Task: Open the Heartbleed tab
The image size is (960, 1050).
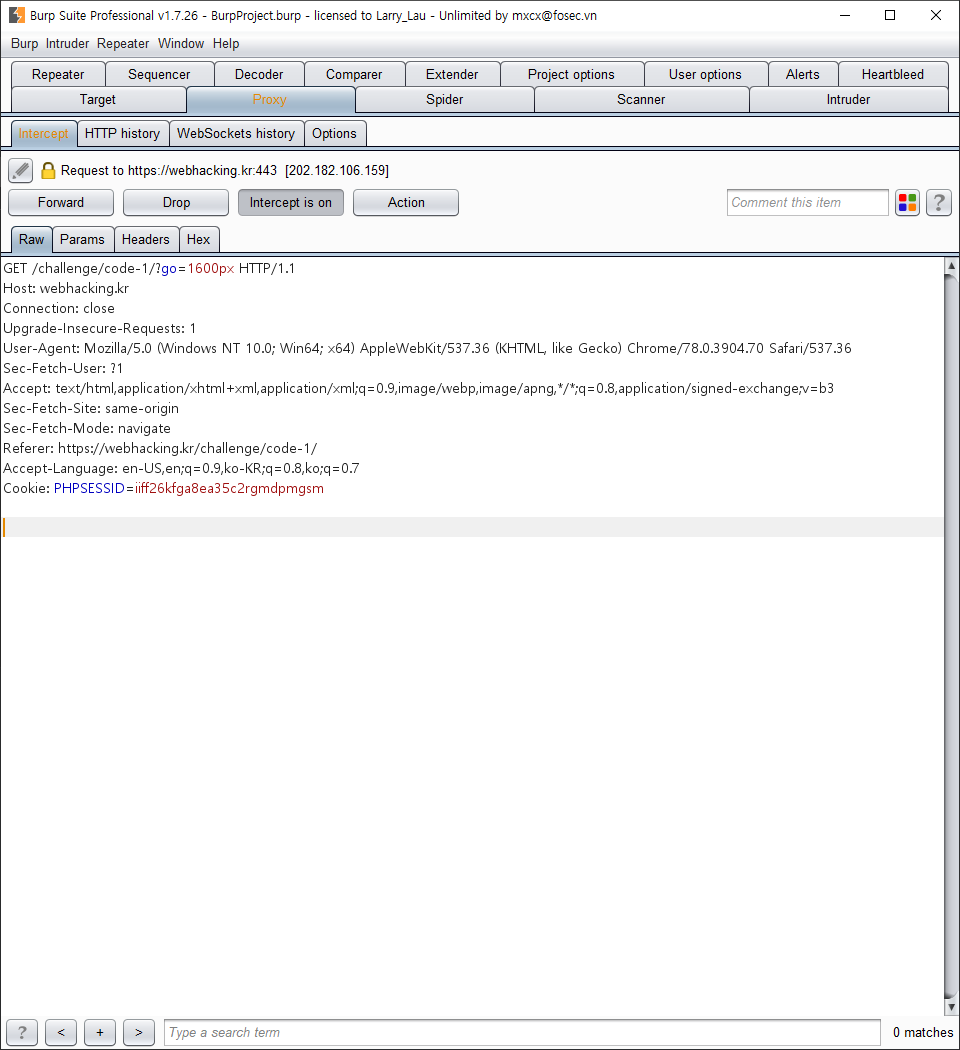Action: pos(893,74)
